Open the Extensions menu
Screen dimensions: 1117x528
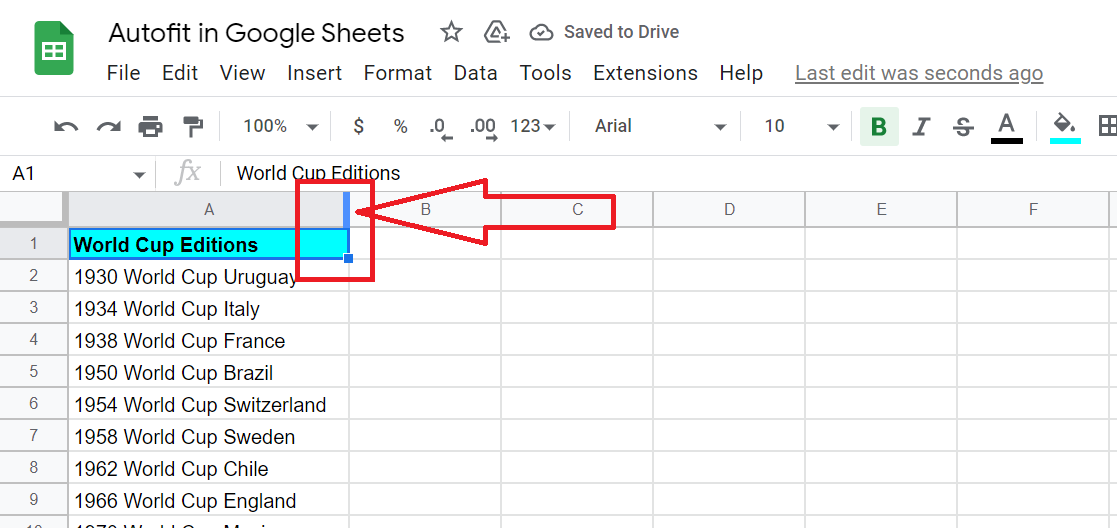click(x=645, y=73)
